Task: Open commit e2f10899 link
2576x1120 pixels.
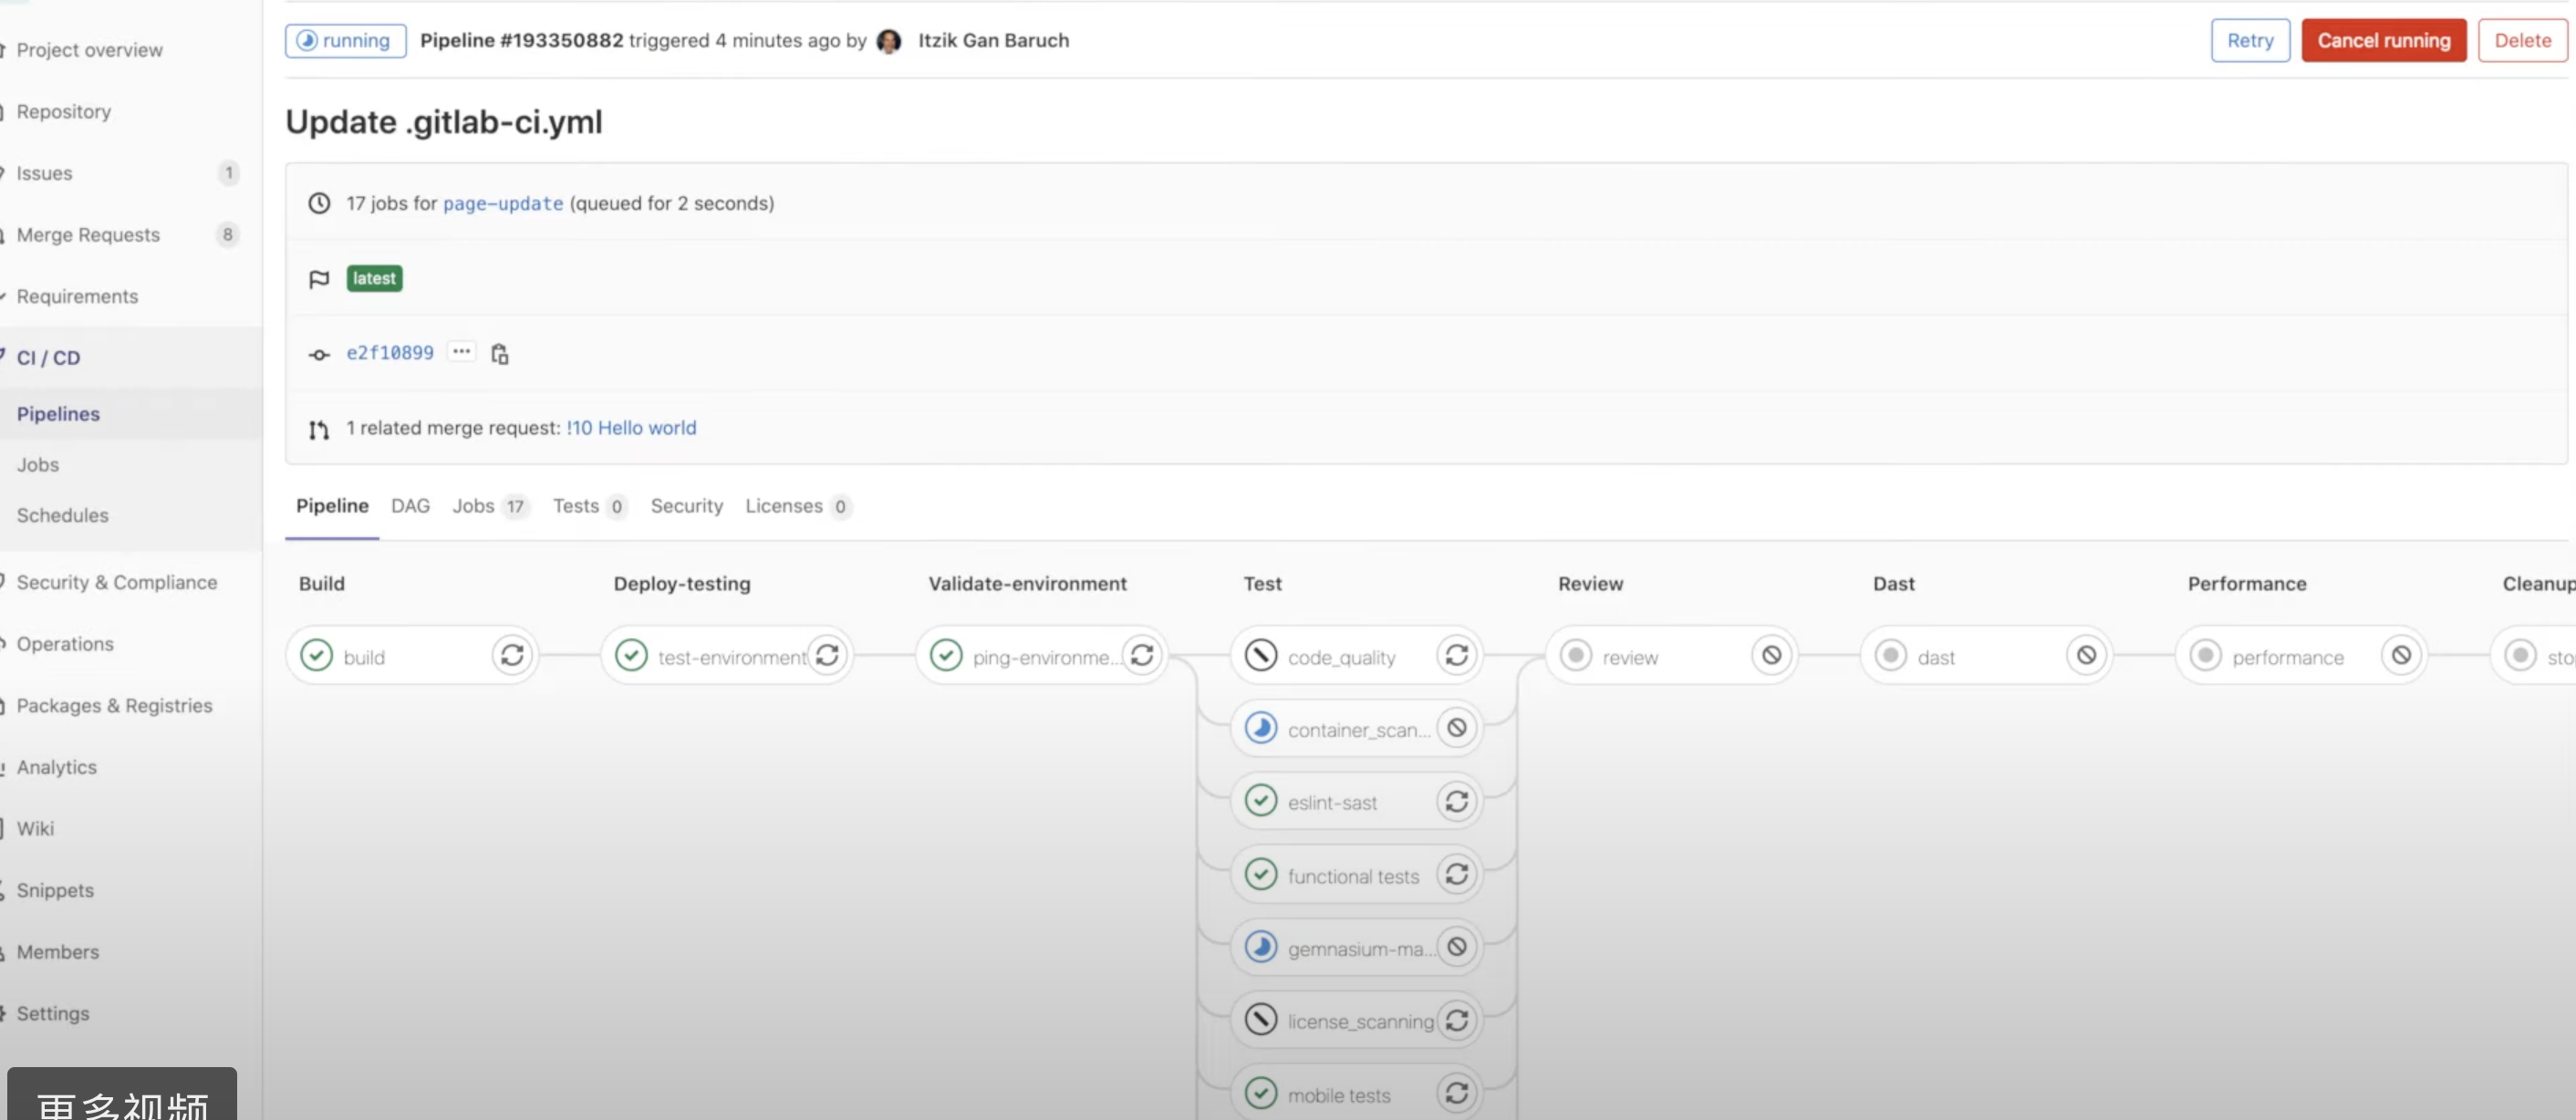Action: 390,353
